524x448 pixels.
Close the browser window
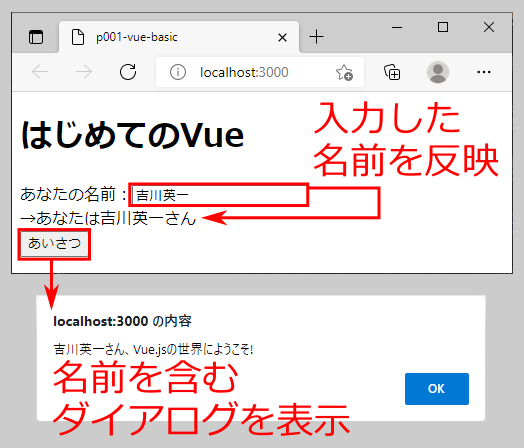pyautogui.click(x=489, y=27)
